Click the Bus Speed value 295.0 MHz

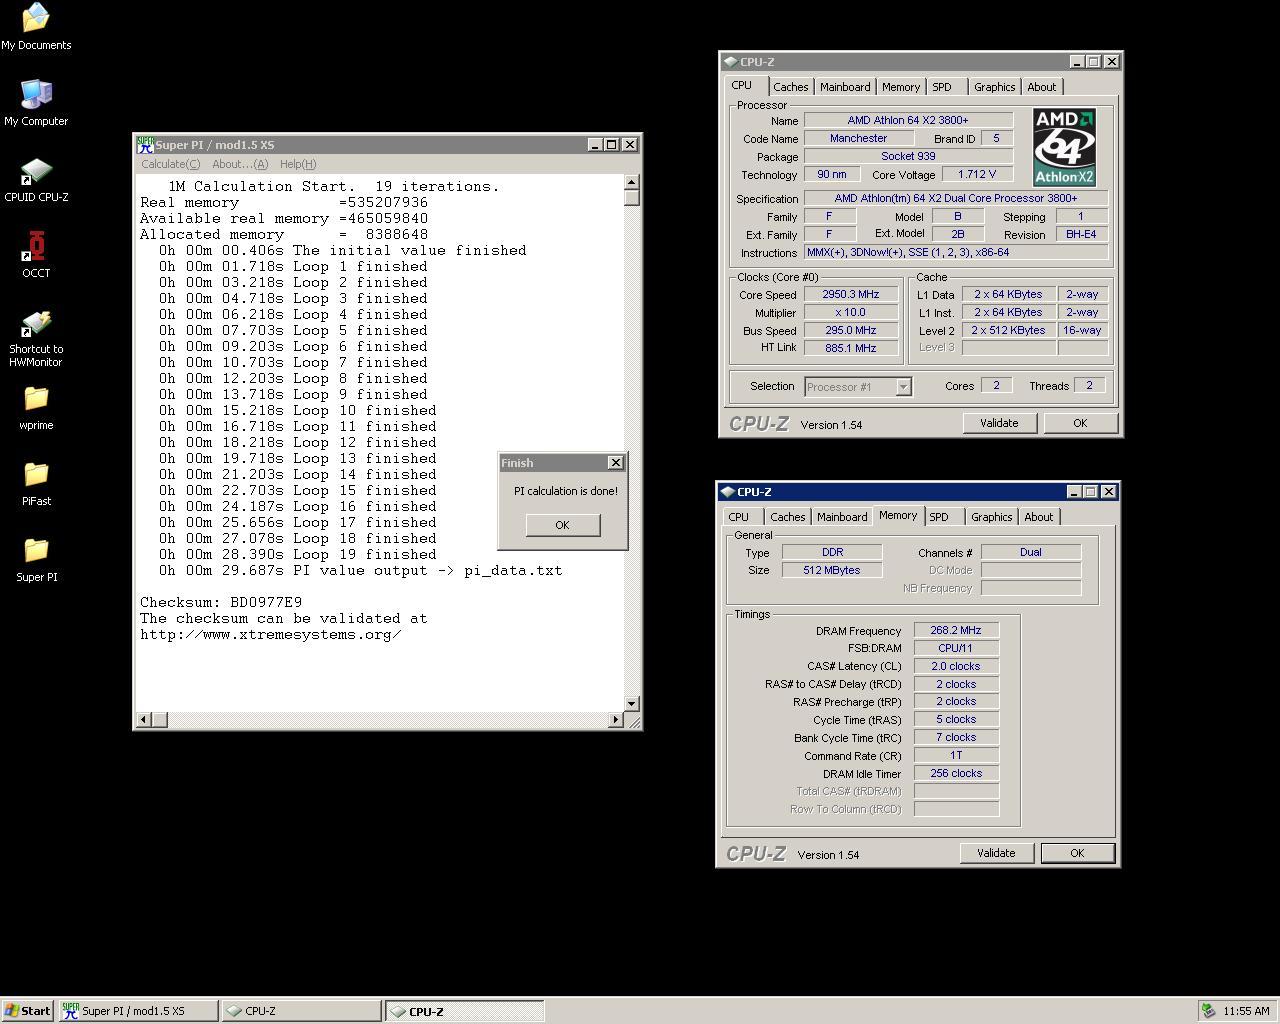[851, 331]
